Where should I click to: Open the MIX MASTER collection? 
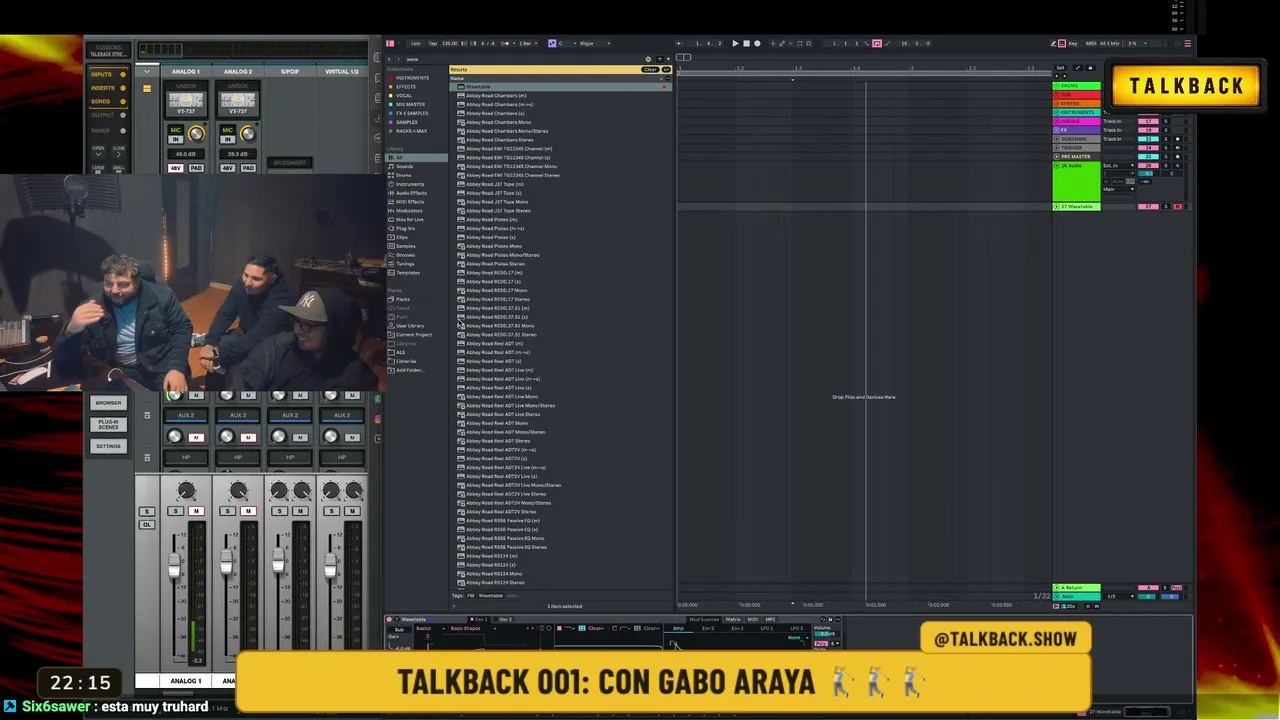pos(410,105)
